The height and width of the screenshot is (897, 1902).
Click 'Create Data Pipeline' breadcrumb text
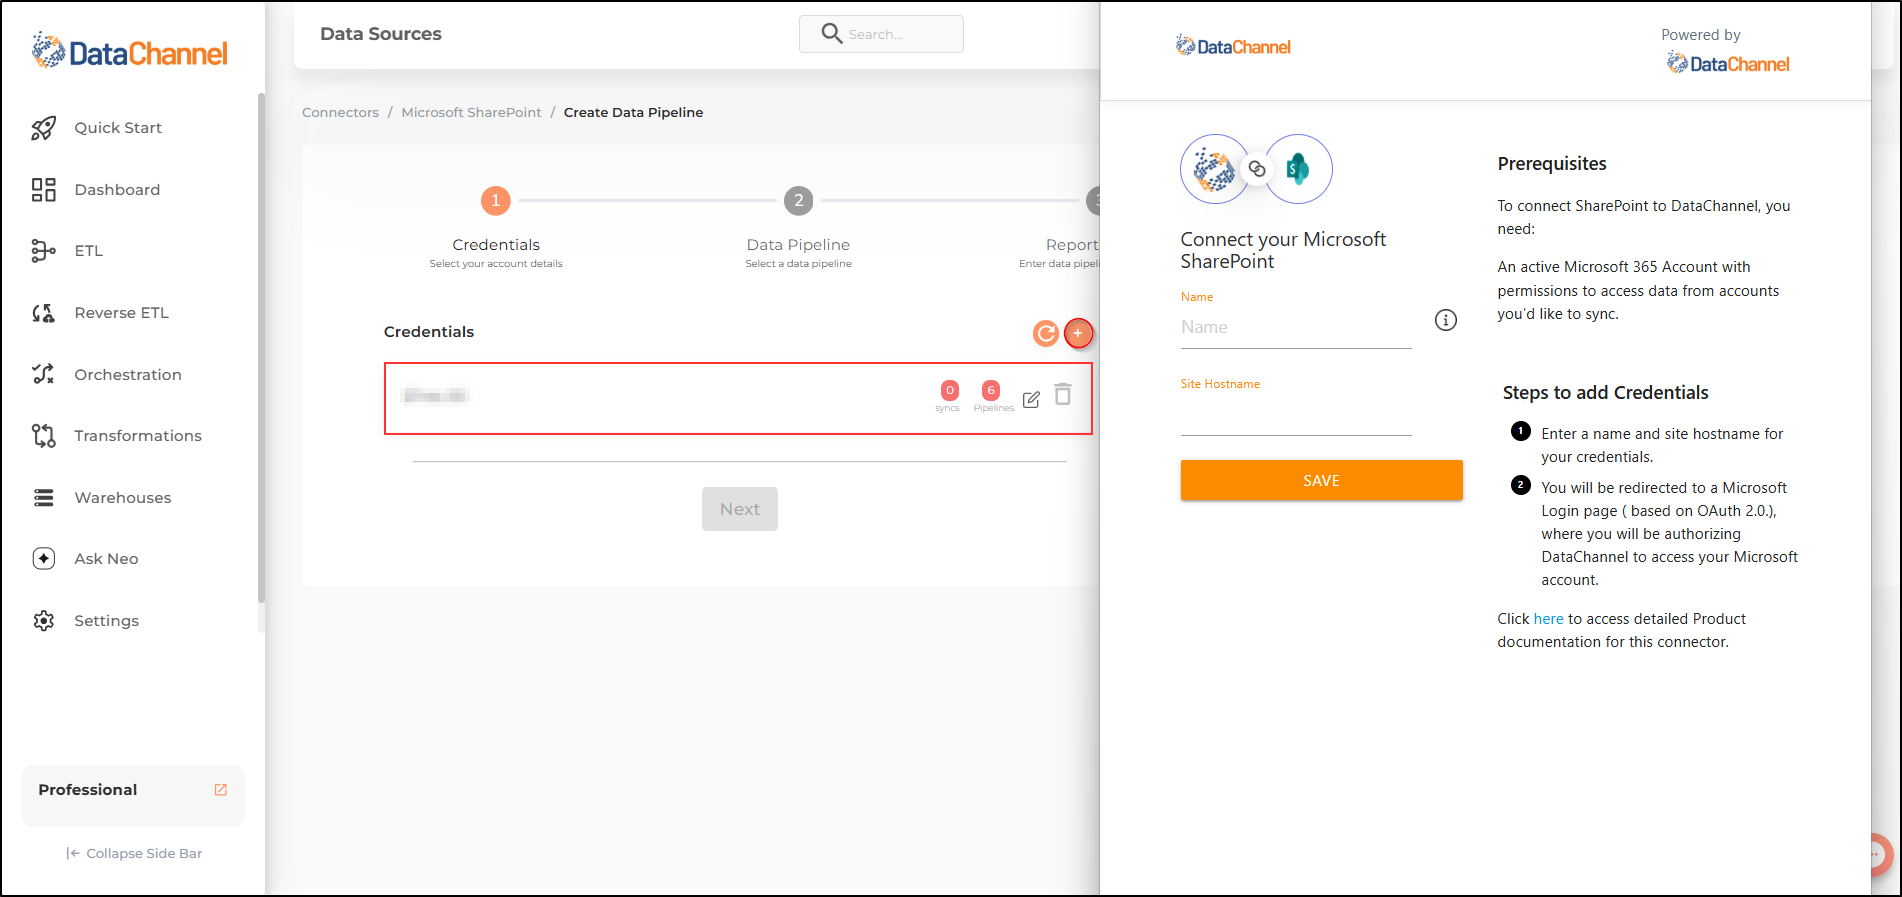(633, 112)
